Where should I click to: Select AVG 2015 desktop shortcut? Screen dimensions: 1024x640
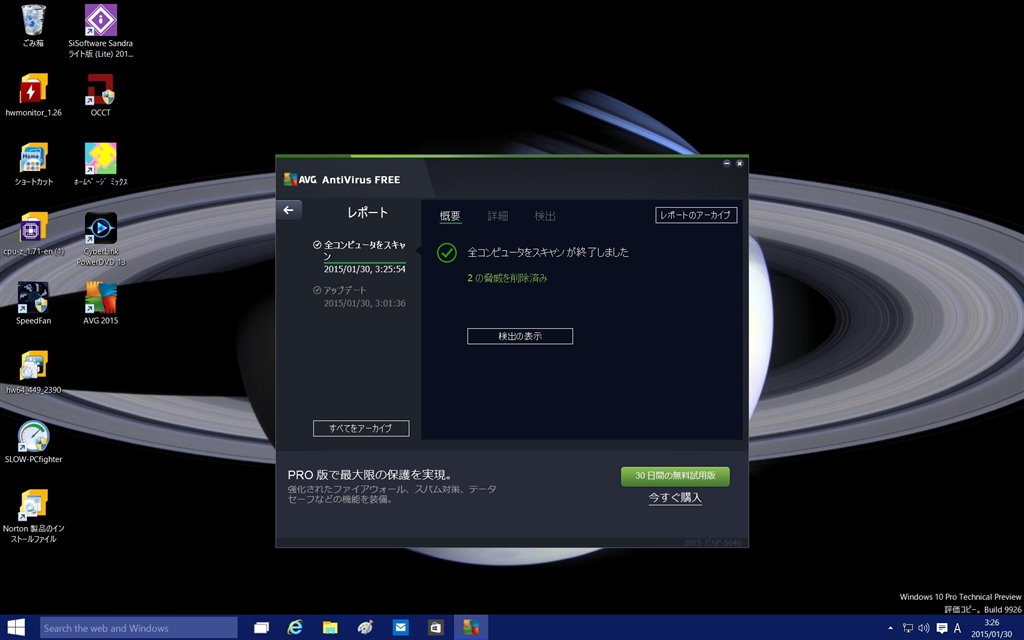pos(101,303)
